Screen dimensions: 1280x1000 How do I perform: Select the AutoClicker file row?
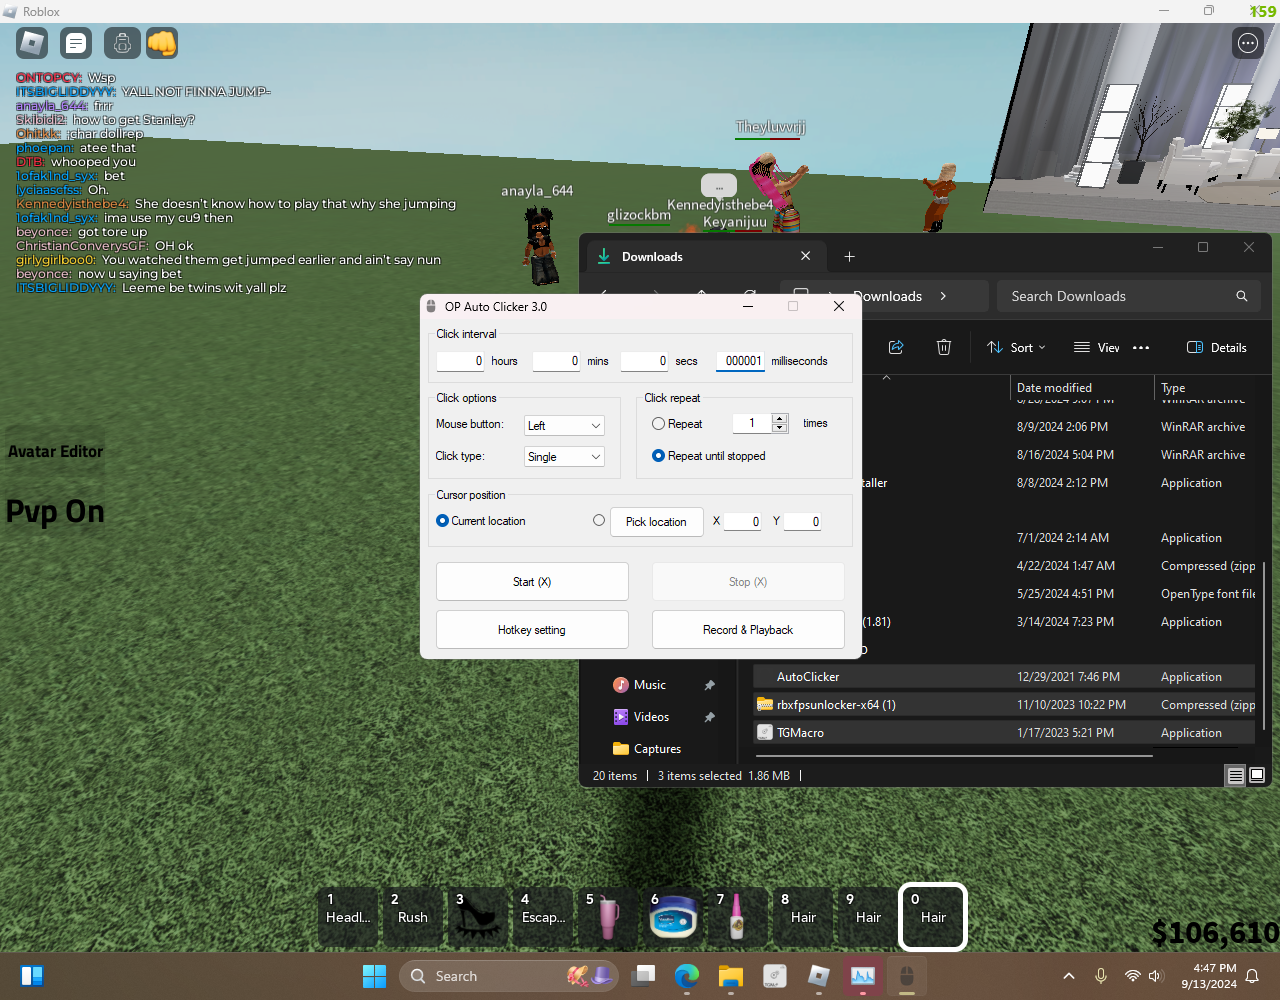[1004, 677]
